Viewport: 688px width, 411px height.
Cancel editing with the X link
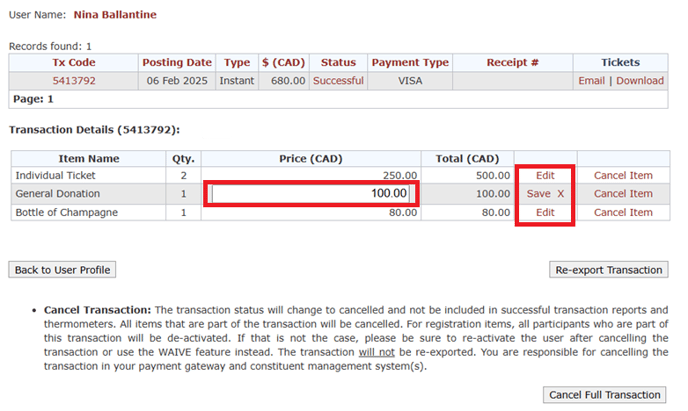[x=560, y=194]
